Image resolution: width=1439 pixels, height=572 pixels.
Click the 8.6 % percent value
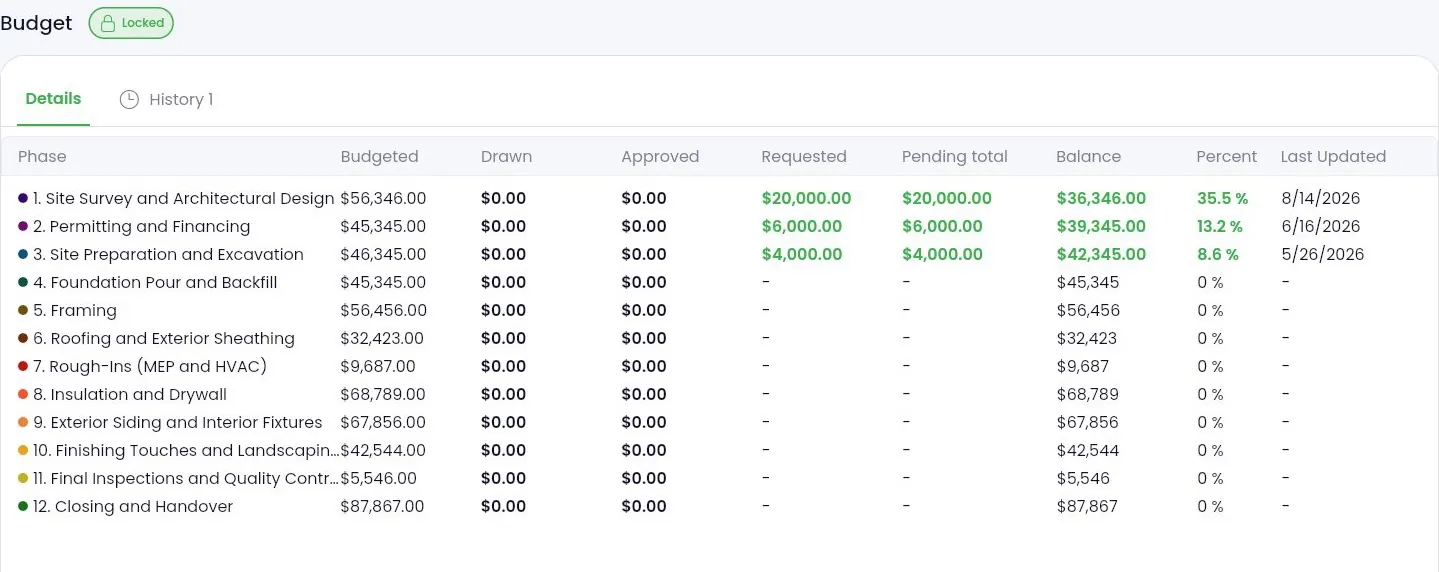click(x=1217, y=254)
